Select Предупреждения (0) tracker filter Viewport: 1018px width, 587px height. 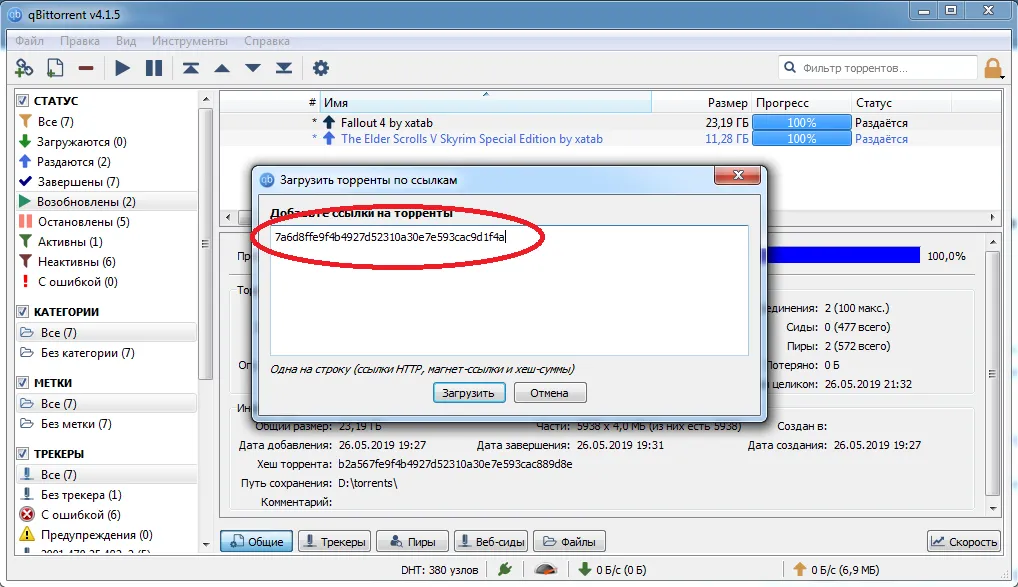(x=97, y=535)
